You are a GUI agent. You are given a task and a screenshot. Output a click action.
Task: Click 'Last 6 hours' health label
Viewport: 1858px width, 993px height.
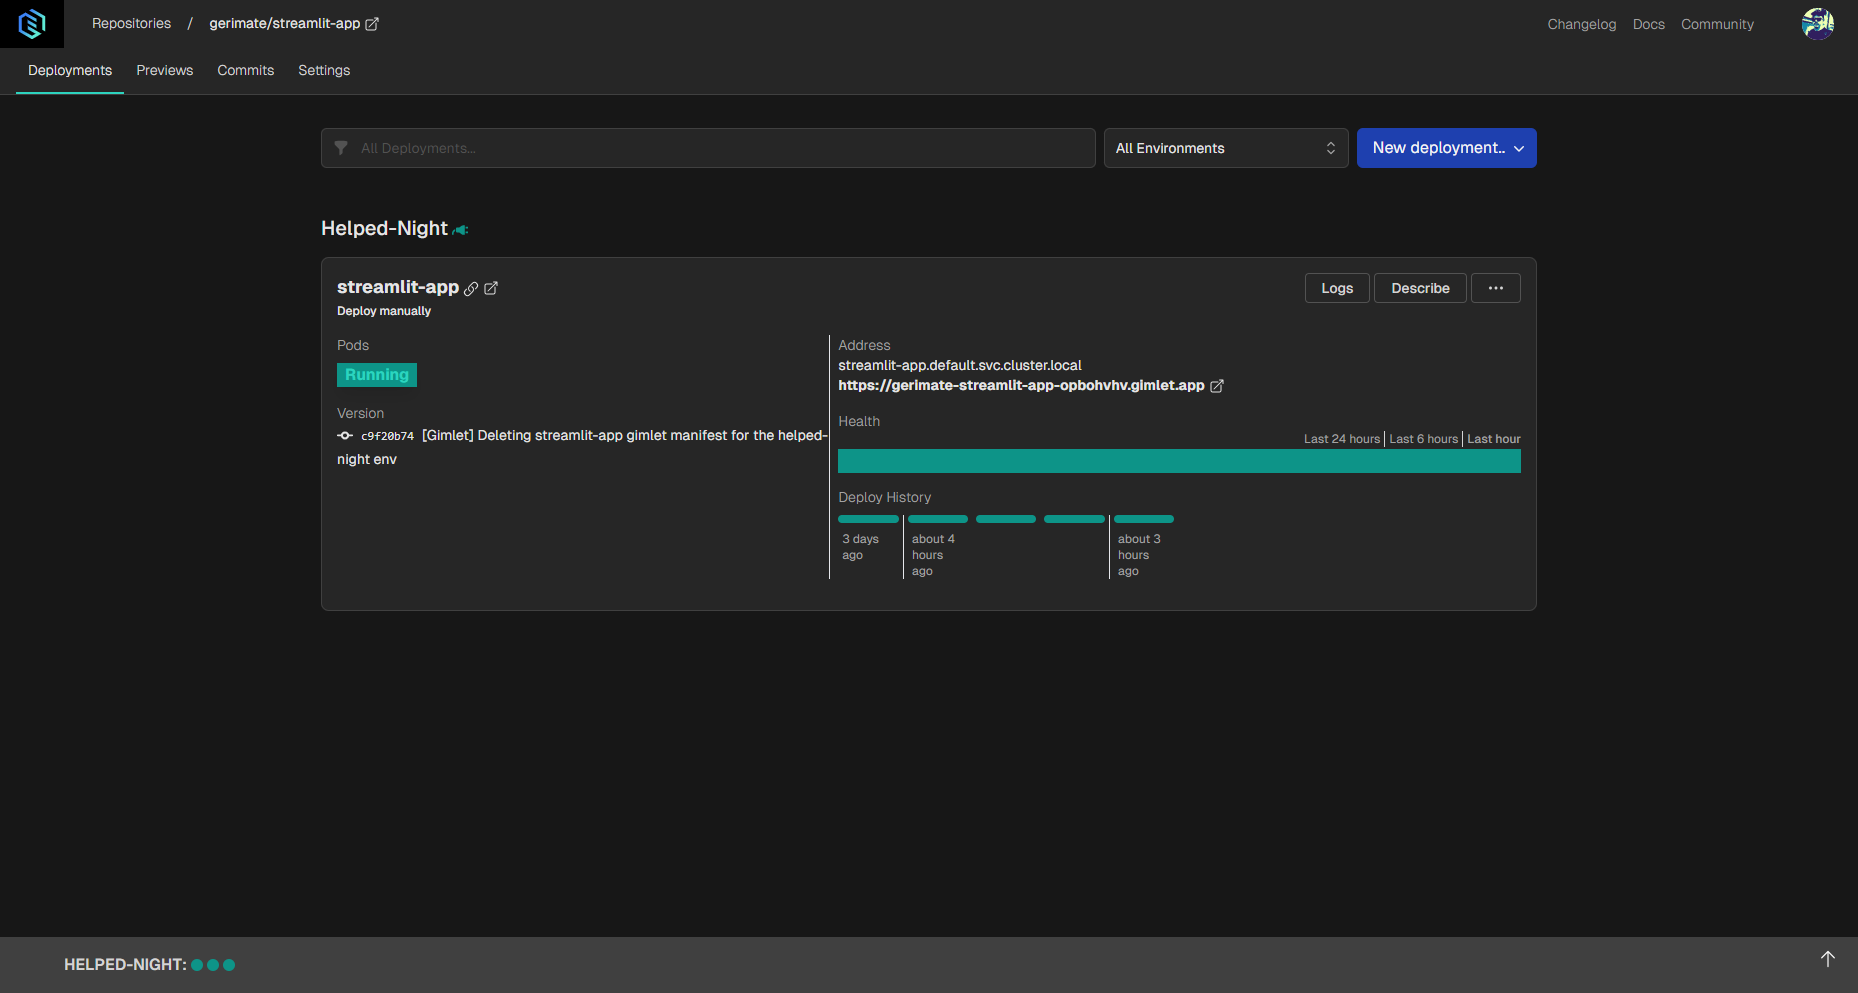1424,439
